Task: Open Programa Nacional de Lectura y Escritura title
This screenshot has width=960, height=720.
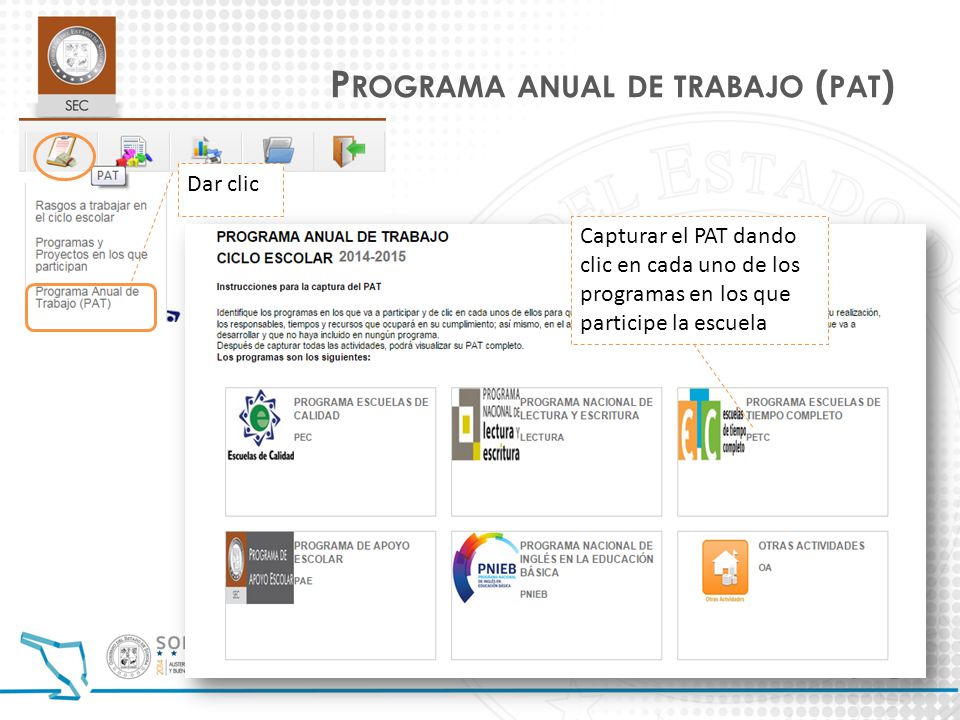Action: 586,408
